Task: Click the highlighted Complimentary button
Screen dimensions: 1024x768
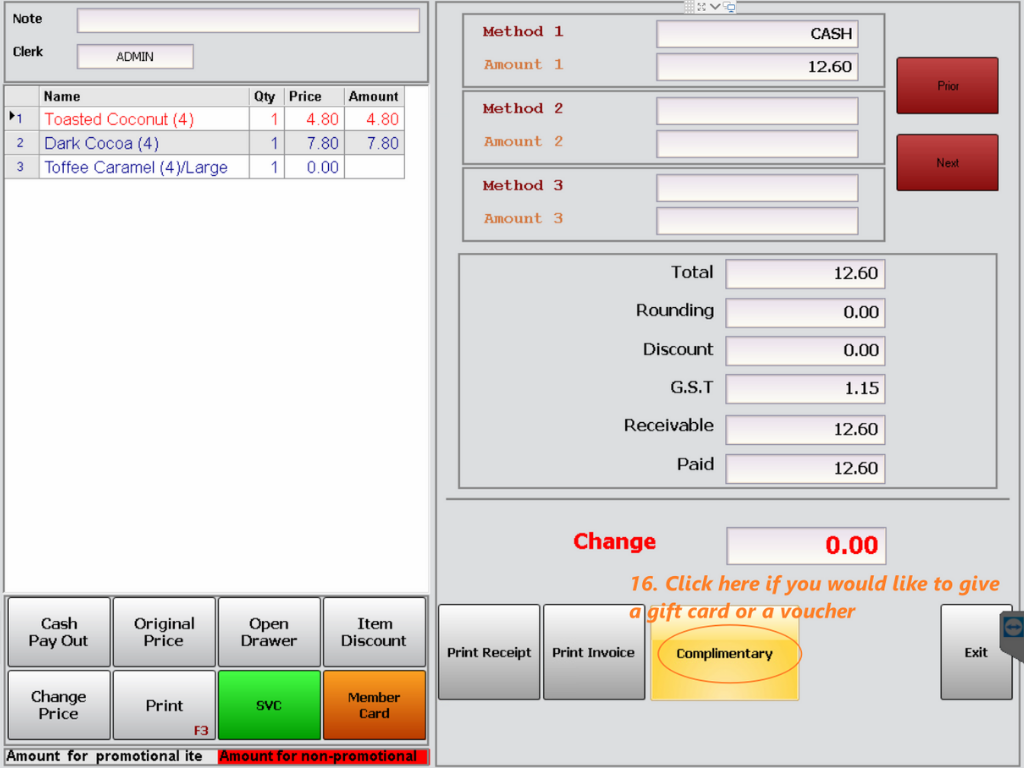Action: (x=725, y=652)
